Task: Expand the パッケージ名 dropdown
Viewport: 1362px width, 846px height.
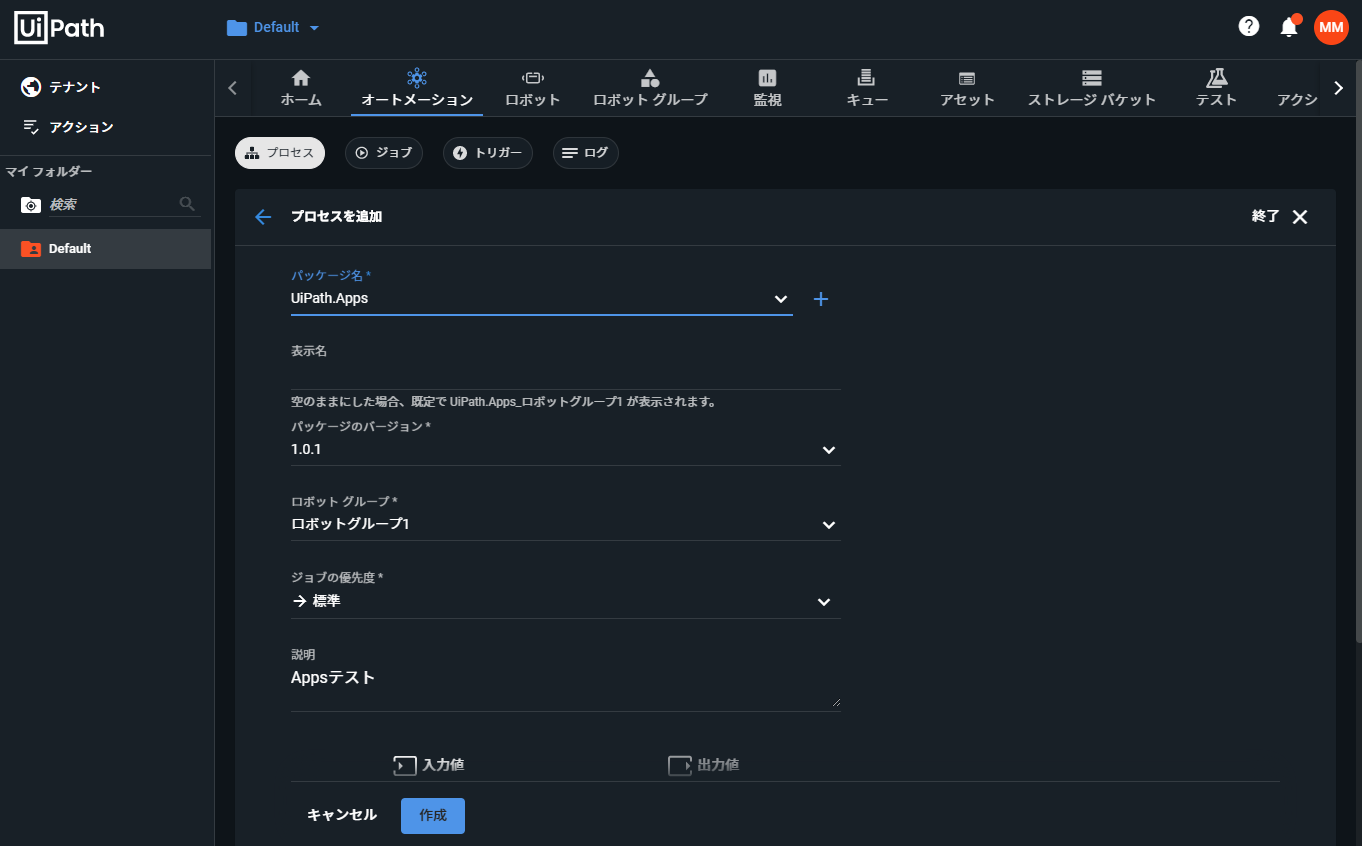Action: point(781,299)
